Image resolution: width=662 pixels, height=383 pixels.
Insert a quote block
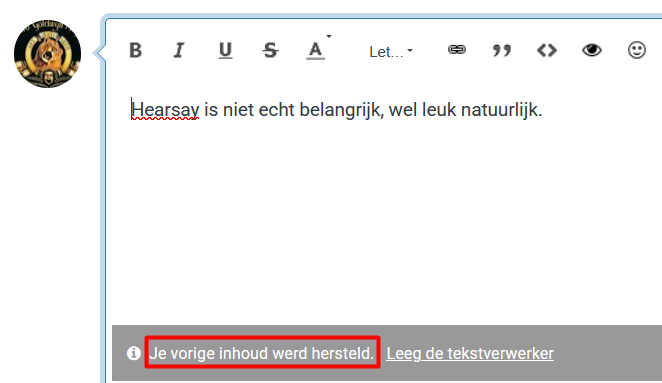click(x=502, y=50)
